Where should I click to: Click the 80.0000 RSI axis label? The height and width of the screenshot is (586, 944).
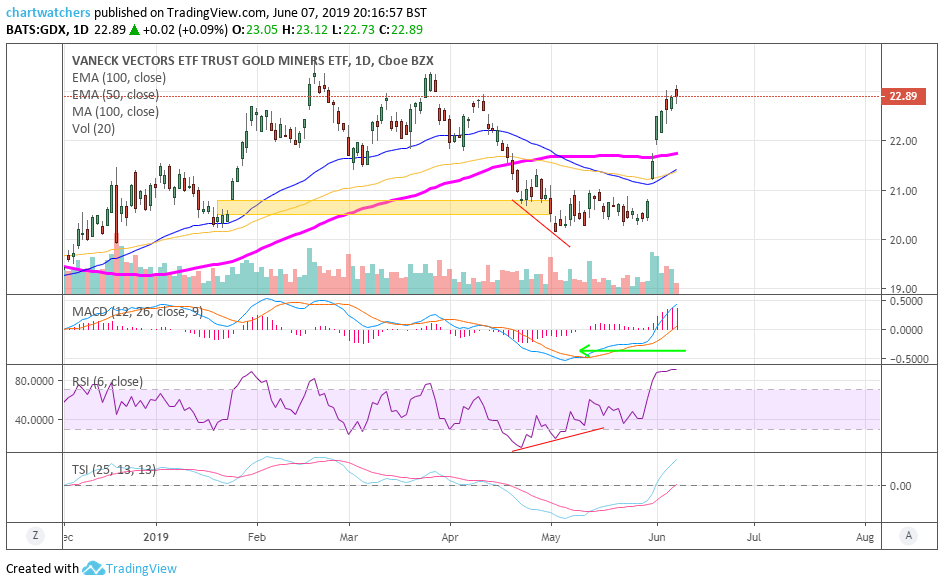click(x=35, y=381)
